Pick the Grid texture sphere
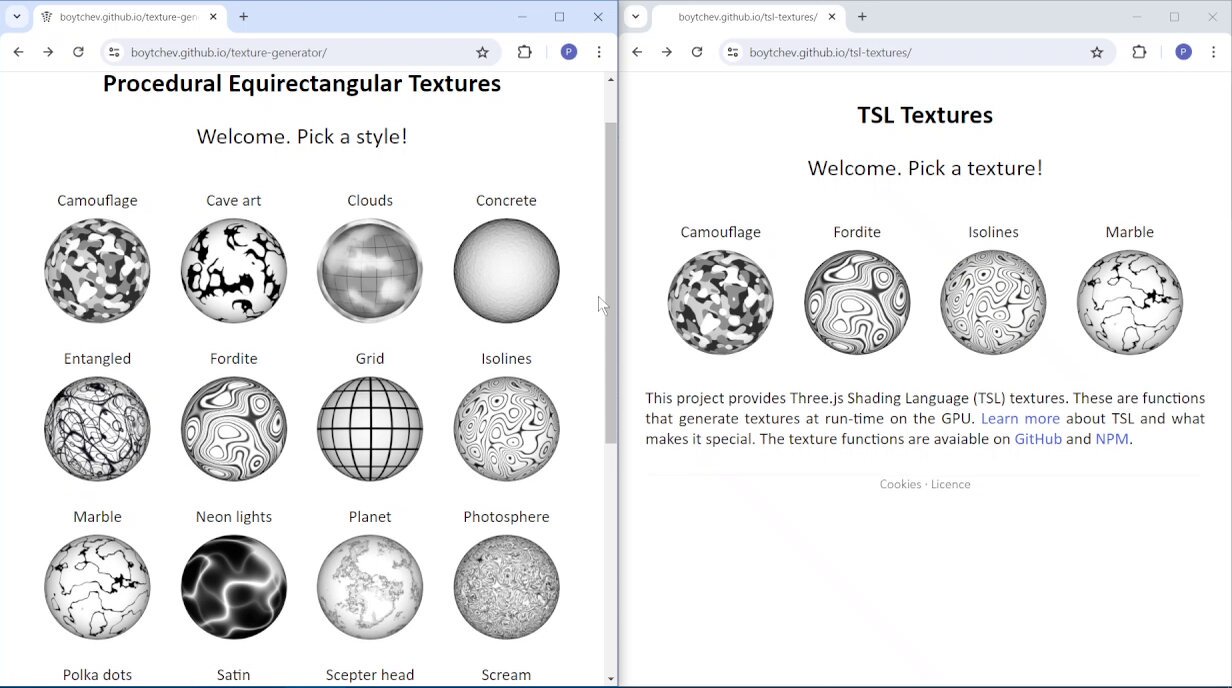1232x688 pixels. coord(370,428)
